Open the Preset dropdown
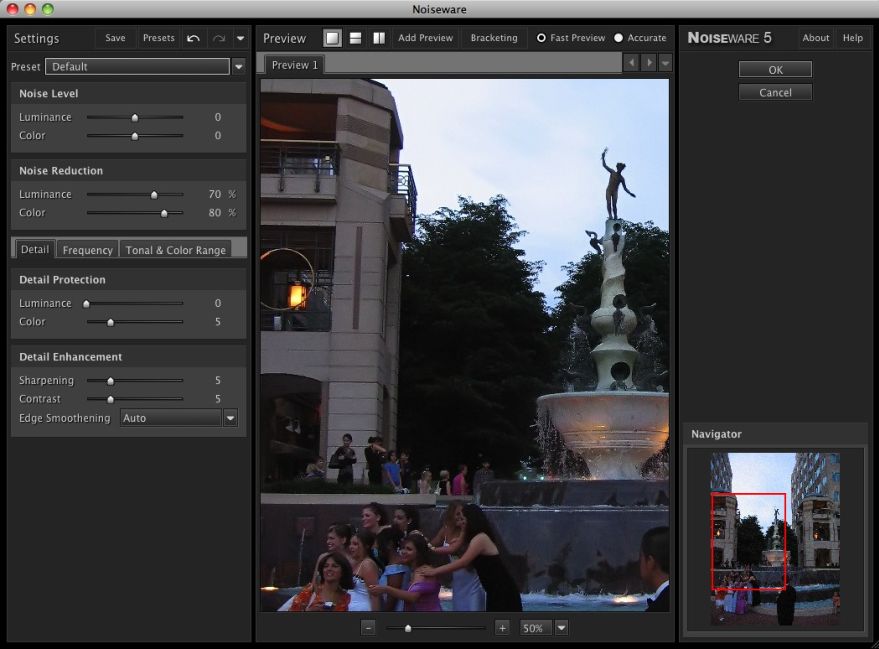 pos(238,67)
